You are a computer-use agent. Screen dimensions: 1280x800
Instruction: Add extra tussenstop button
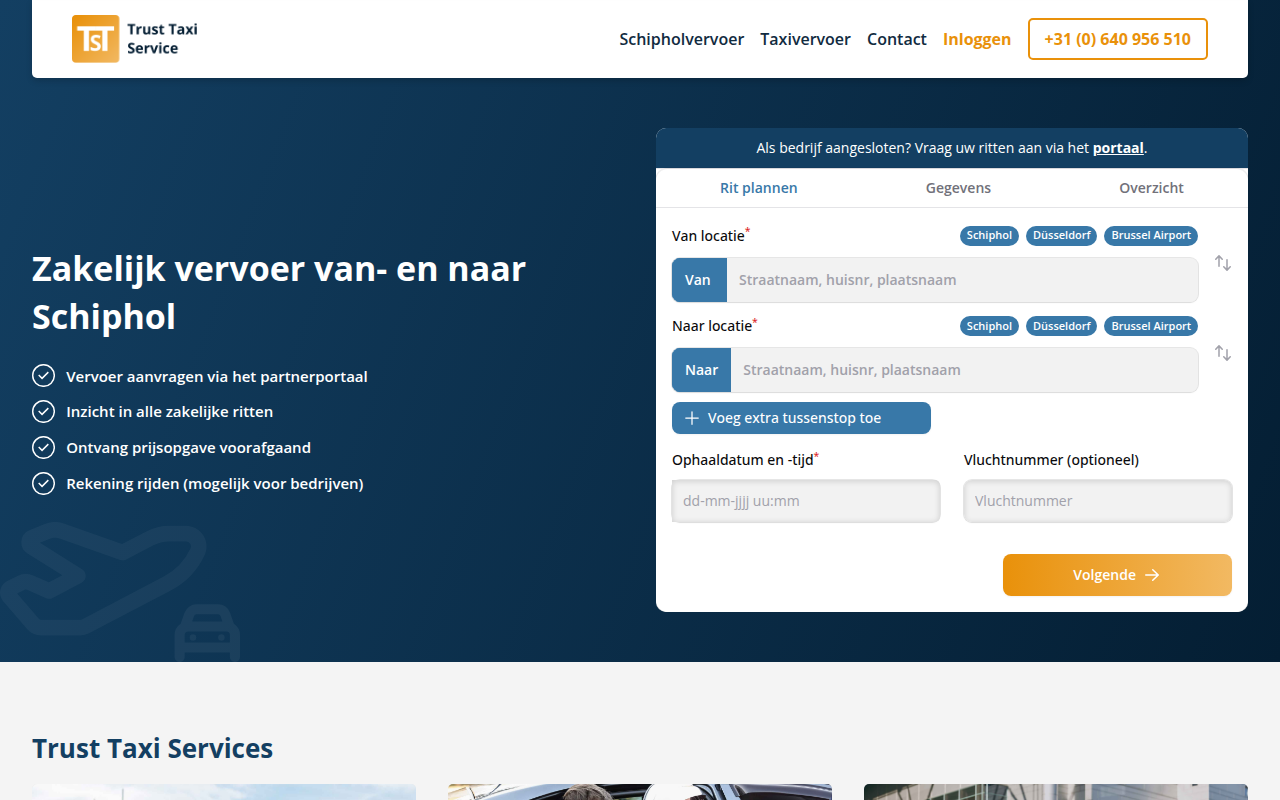tap(801, 418)
